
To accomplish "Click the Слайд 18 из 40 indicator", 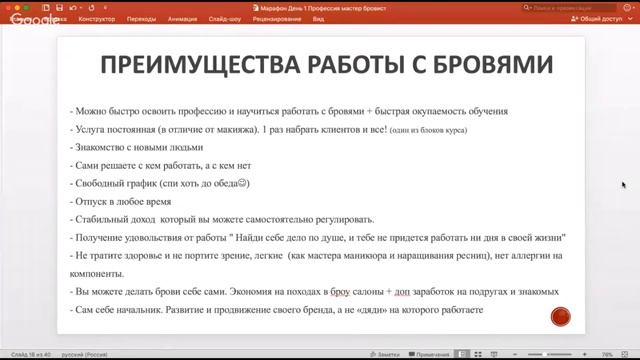I will pos(31,354).
